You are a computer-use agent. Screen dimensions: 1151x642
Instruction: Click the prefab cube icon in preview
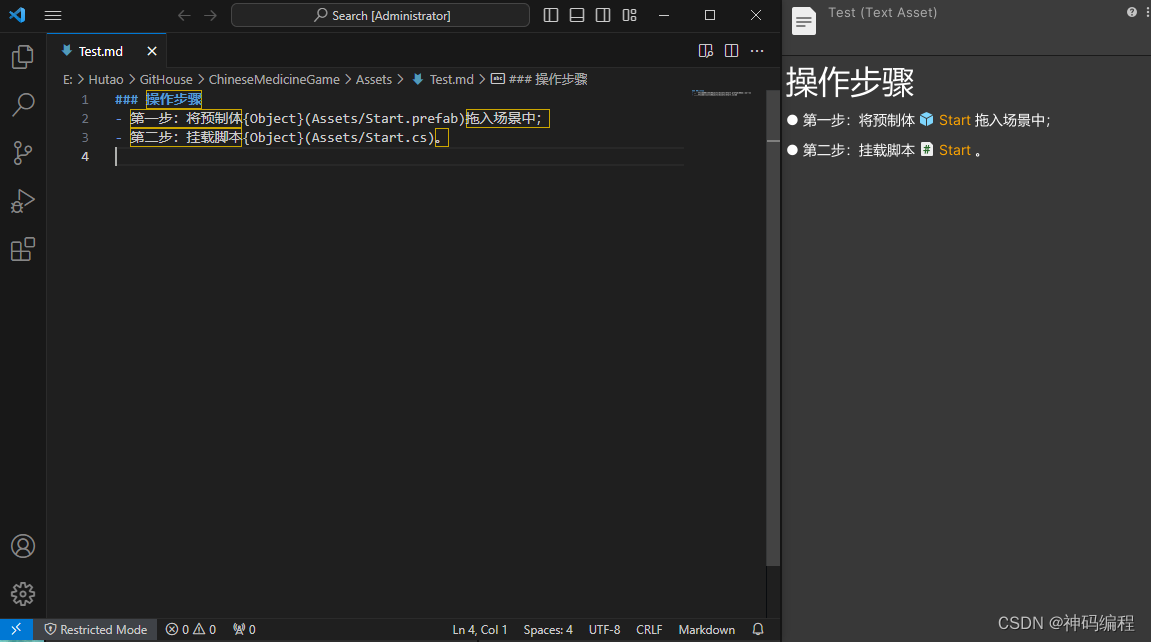[x=926, y=120]
